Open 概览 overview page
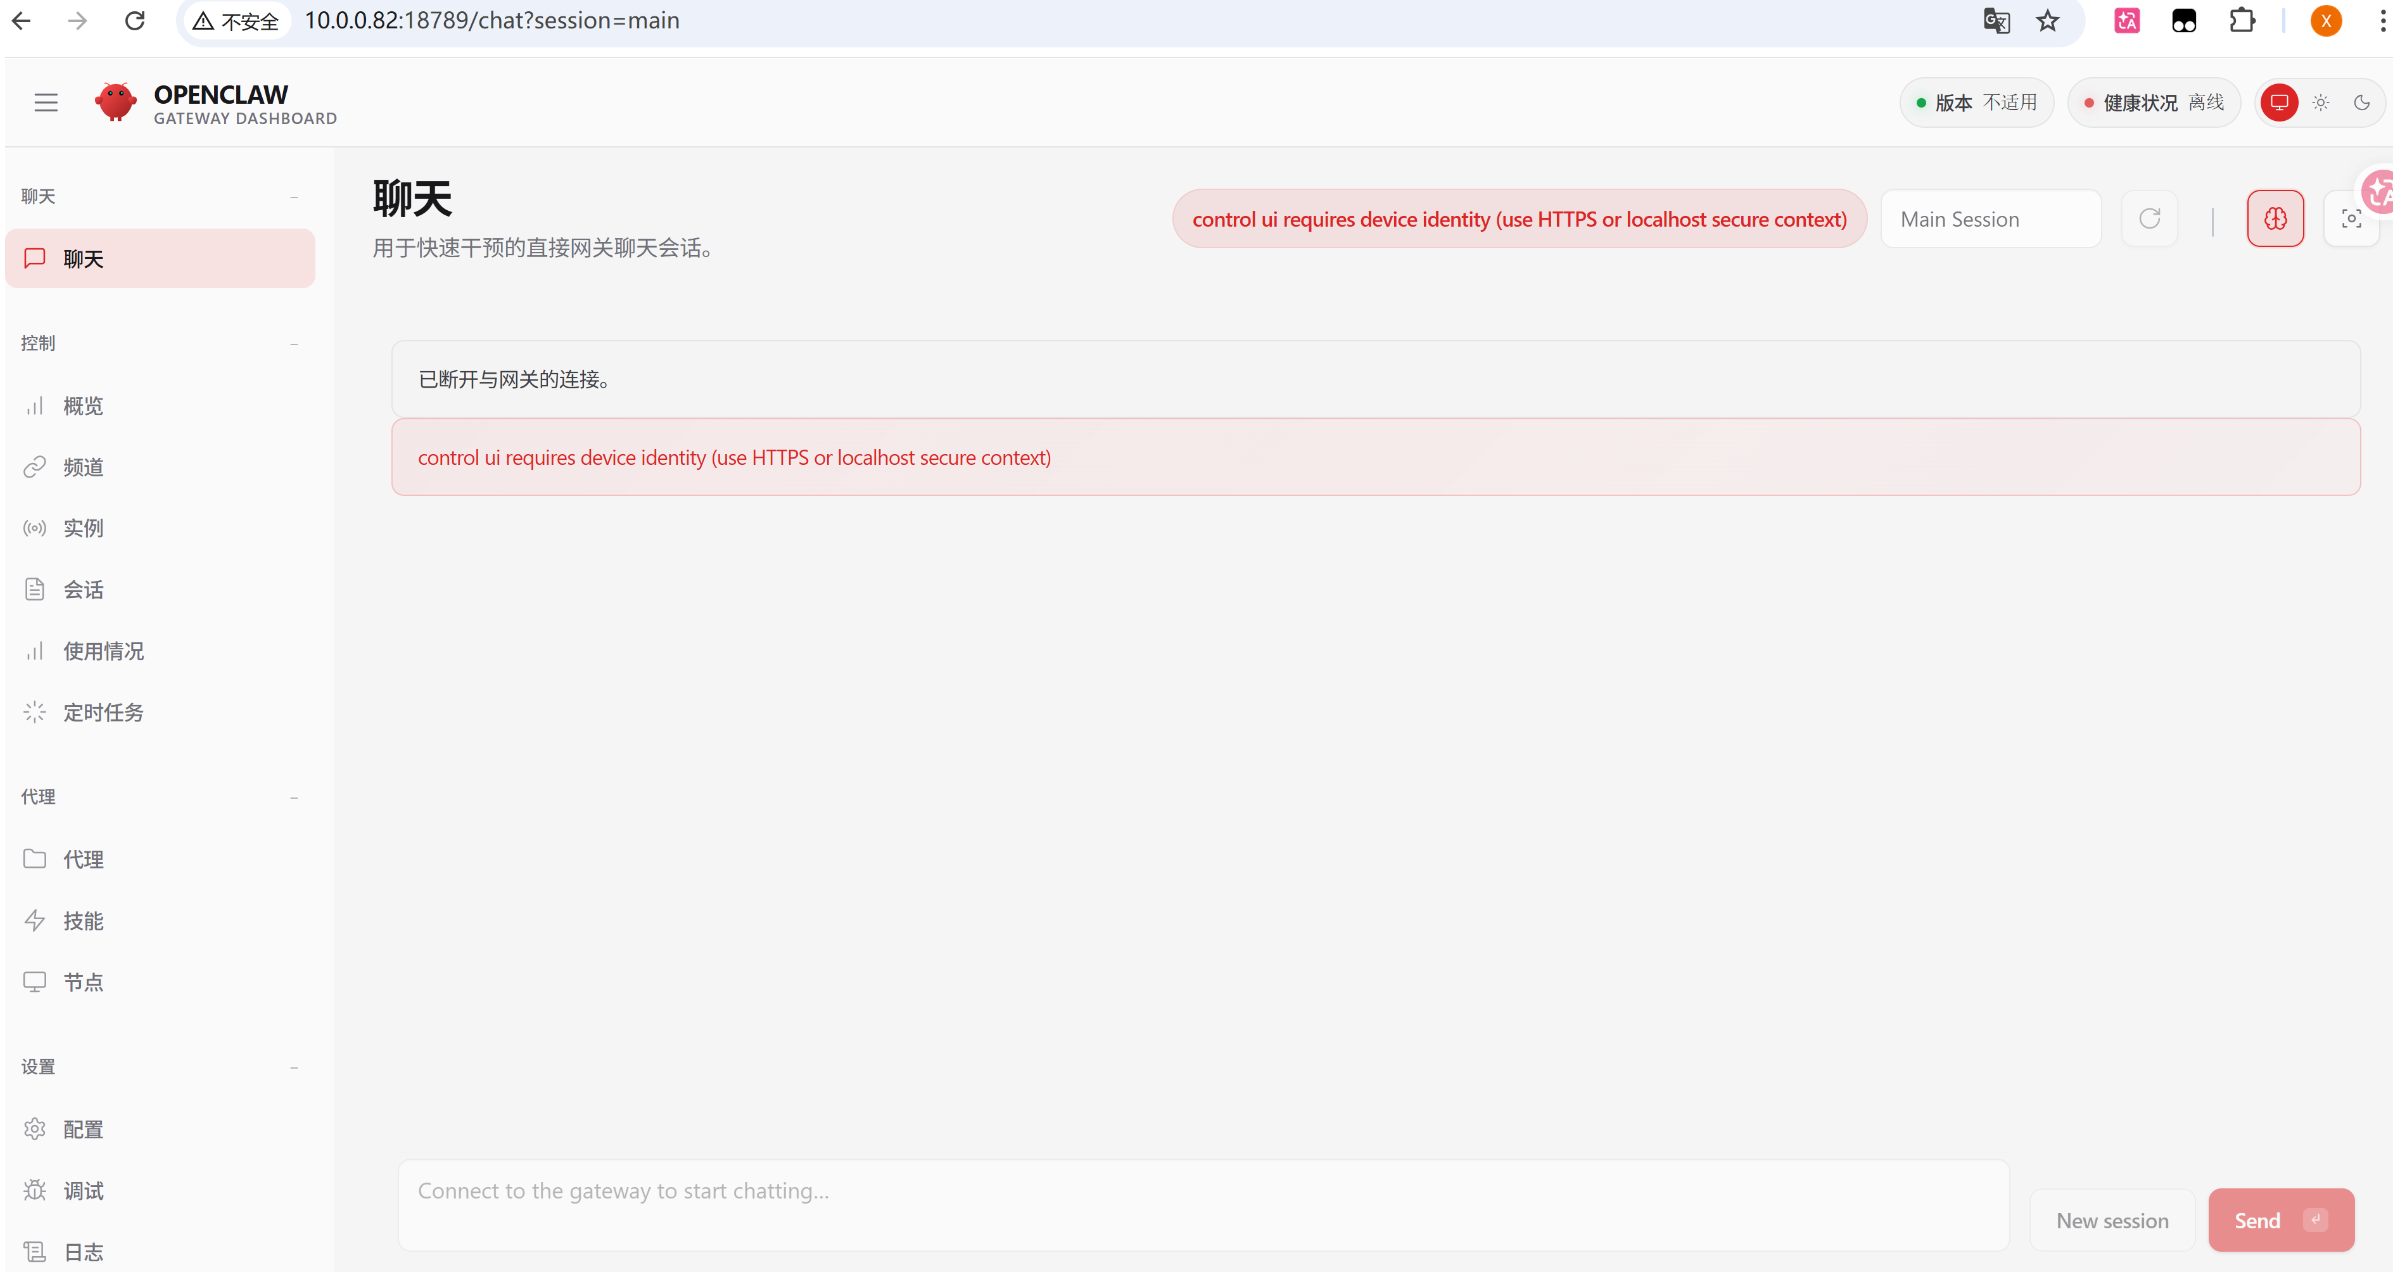The width and height of the screenshot is (2393, 1281). point(83,406)
